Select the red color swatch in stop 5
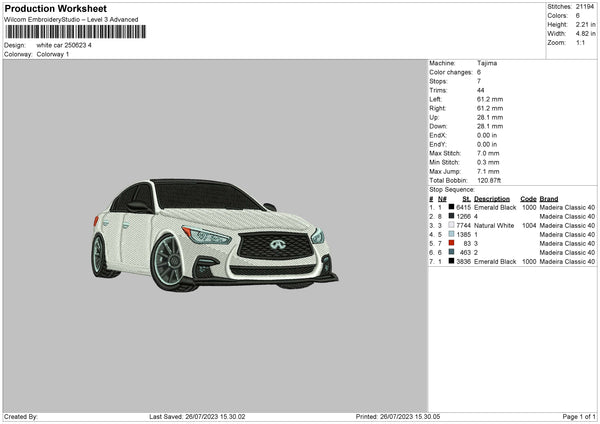 coord(452,243)
